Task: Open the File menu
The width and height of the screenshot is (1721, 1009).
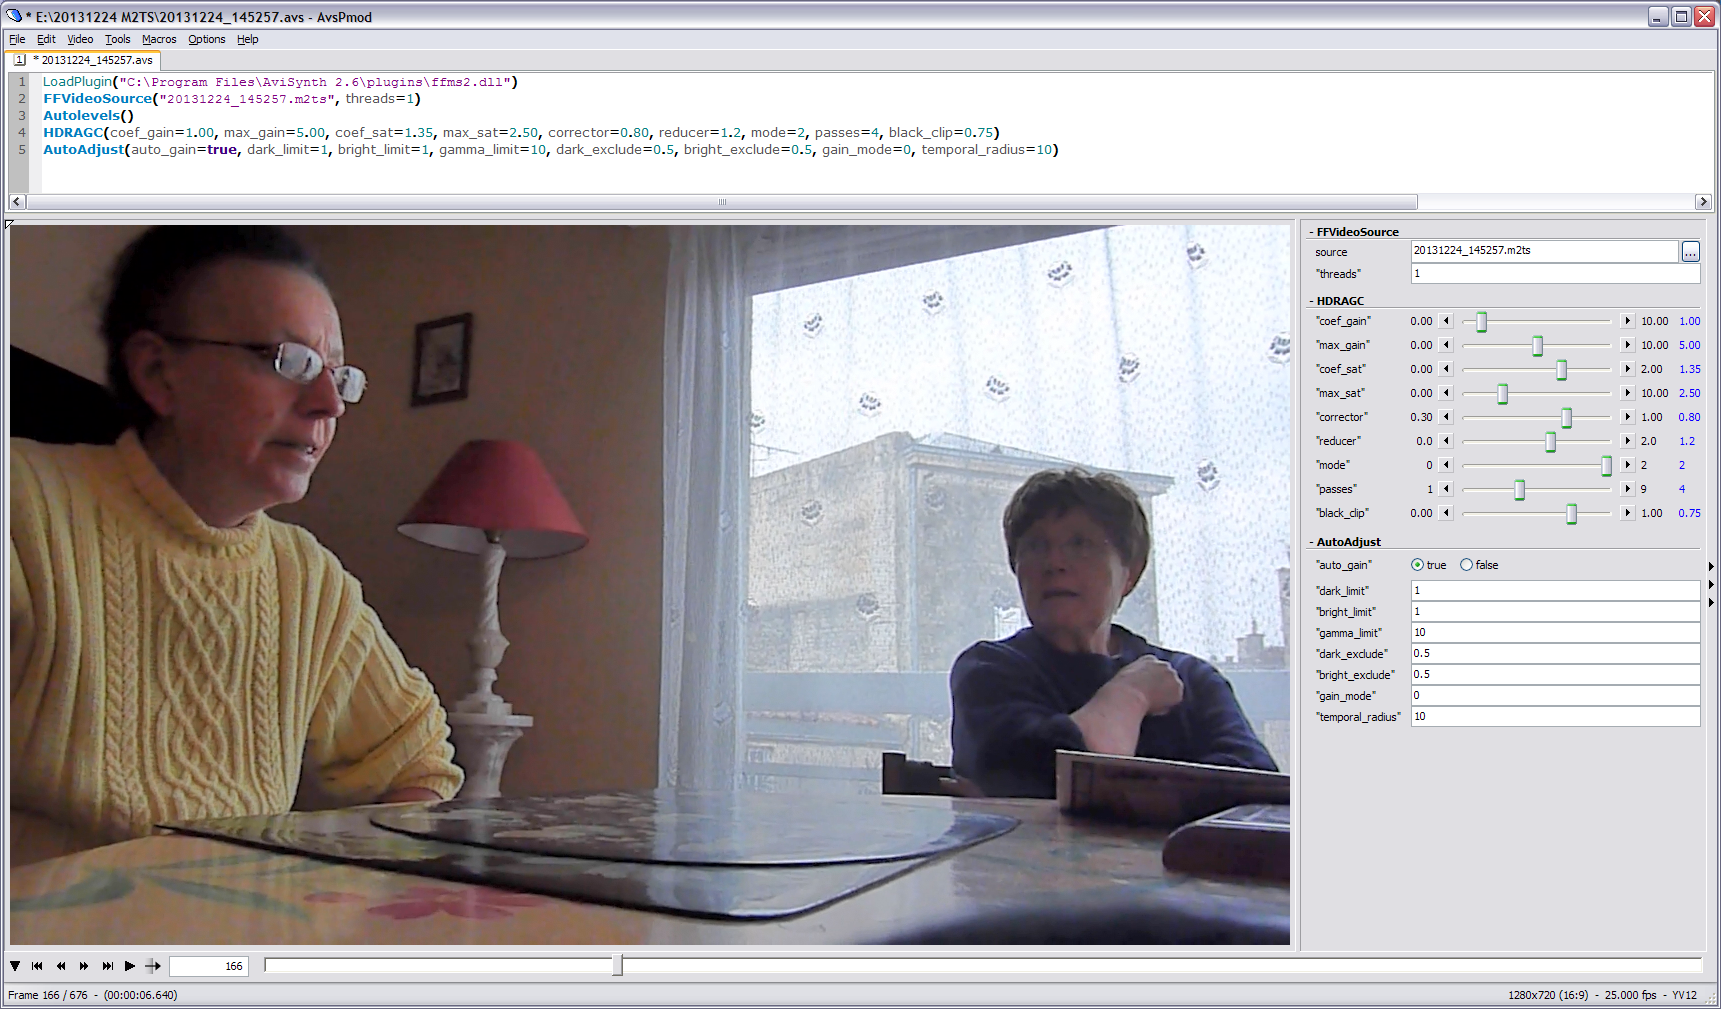Action: [x=17, y=40]
